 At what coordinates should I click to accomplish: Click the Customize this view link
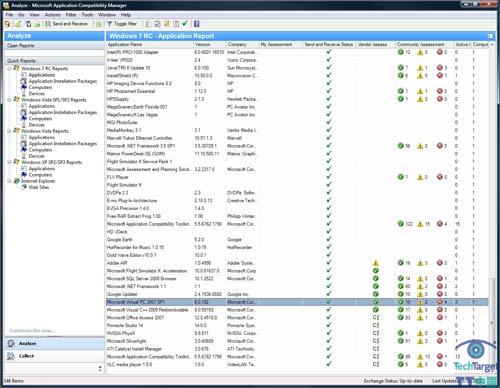click(x=32, y=331)
